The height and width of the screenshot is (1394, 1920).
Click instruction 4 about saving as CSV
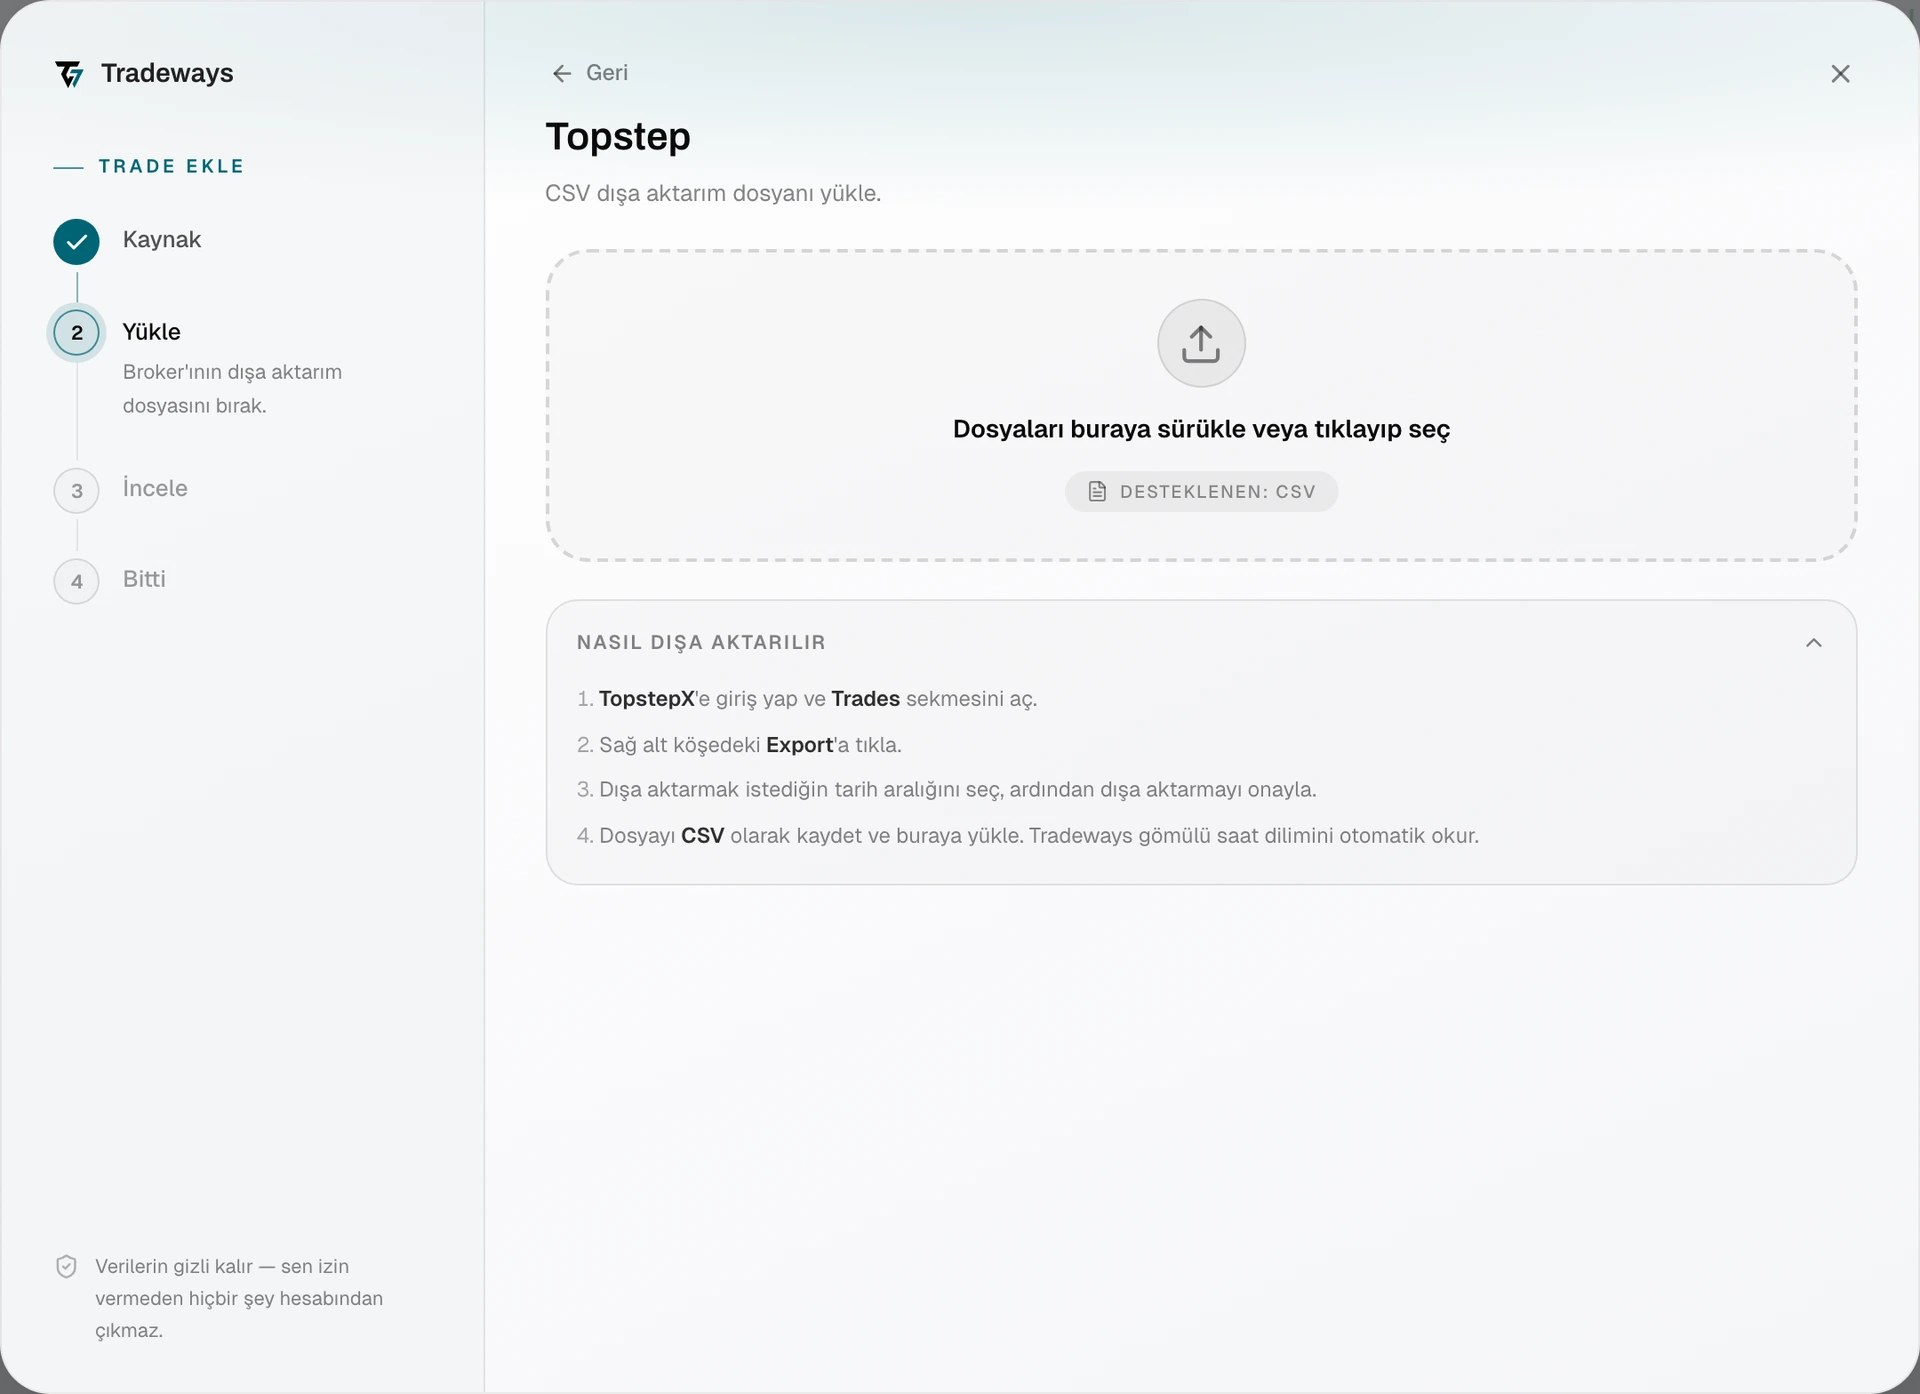1028,836
